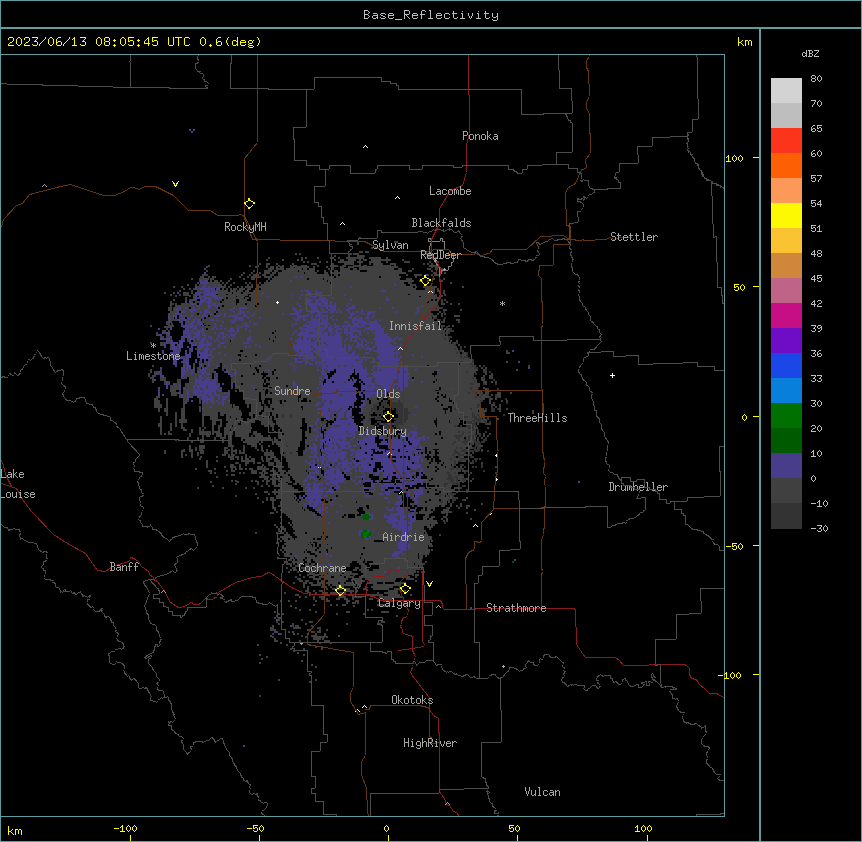This screenshot has width=862, height=842.
Task: Click the 100 tick on vertical km axis
Action: coord(734,158)
